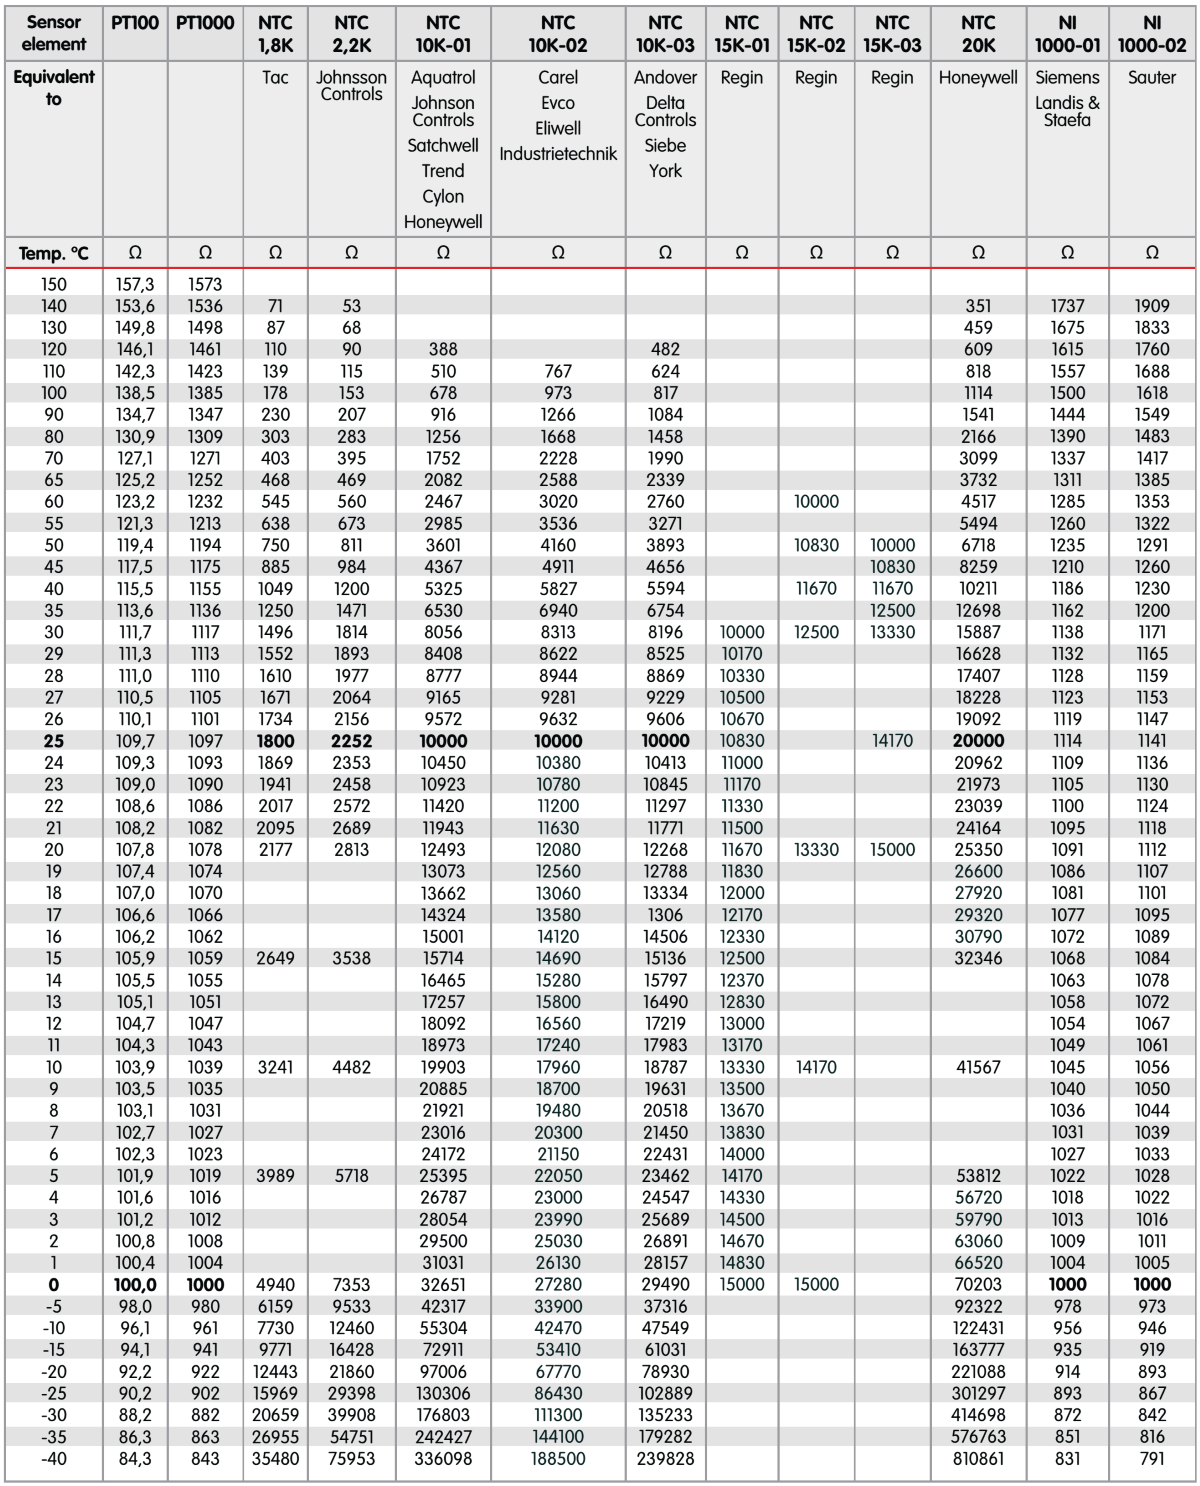Click the 810861 value at -40 degrees
Image resolution: width=1200 pixels, height=1486 pixels.
[x=978, y=1459]
